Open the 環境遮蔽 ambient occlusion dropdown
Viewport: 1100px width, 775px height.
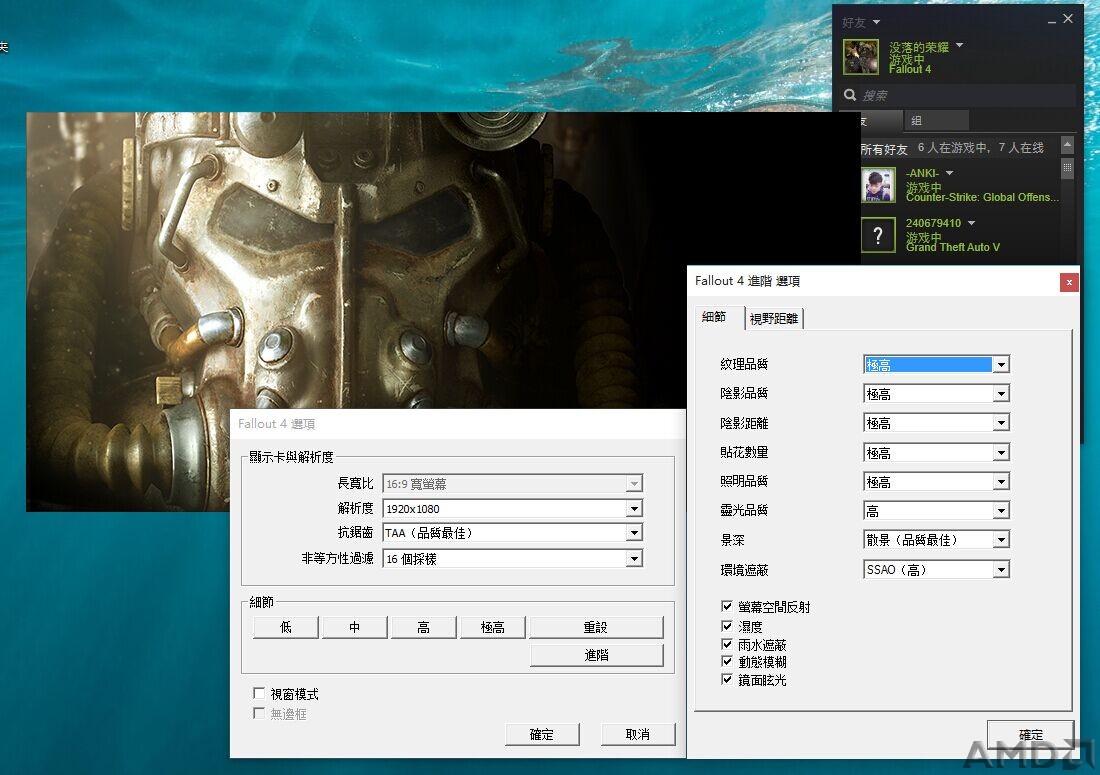tap(936, 570)
